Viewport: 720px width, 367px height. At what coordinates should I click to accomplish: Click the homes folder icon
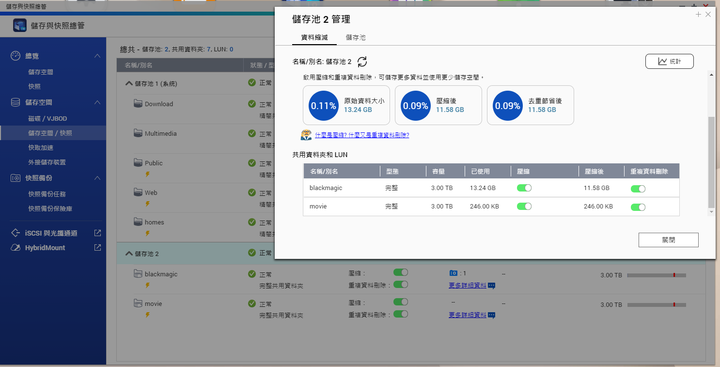tap(138, 221)
